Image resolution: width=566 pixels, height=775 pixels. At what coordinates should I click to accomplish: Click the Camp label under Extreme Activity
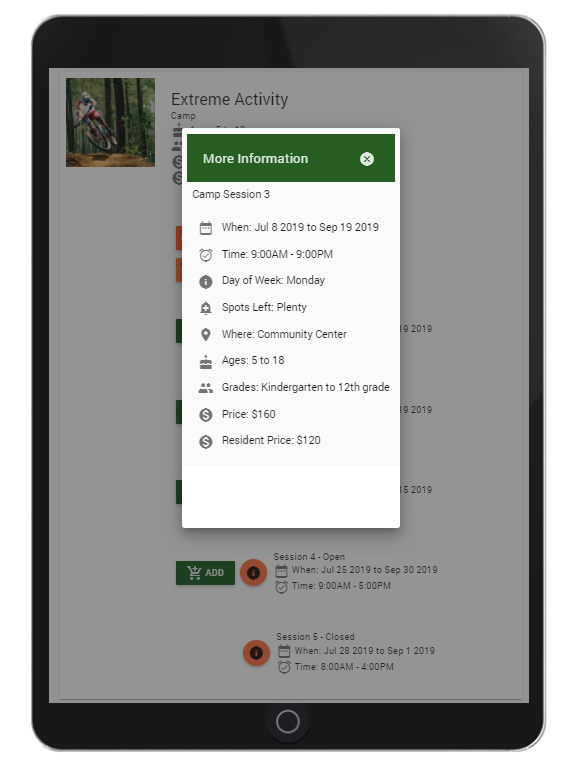tap(183, 116)
